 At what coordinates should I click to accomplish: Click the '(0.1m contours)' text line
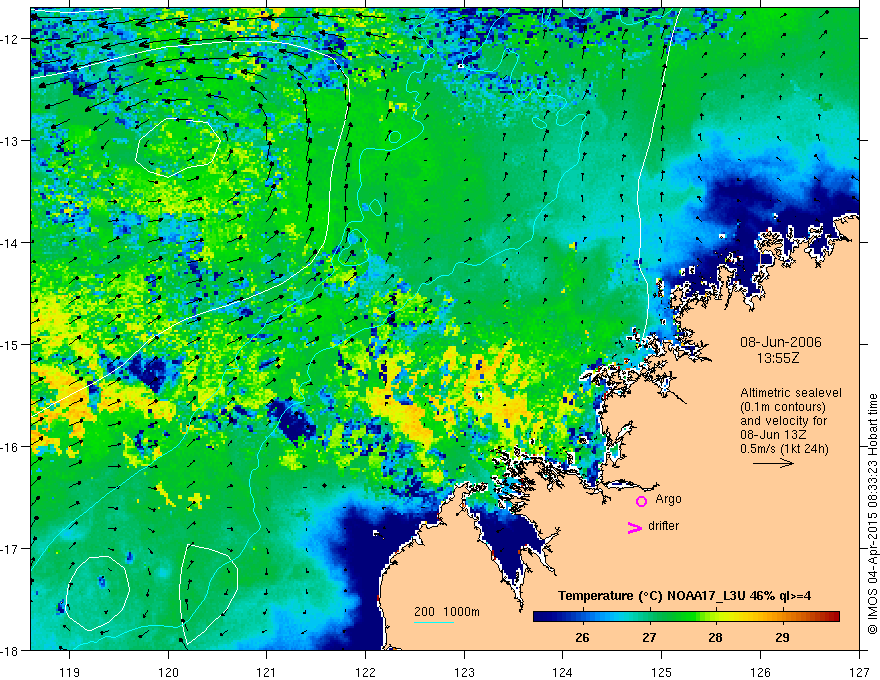(782, 407)
